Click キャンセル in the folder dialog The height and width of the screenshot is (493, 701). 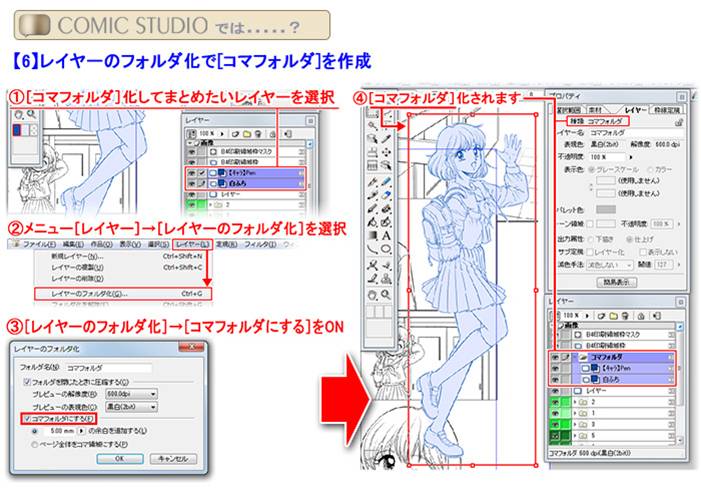(x=173, y=459)
